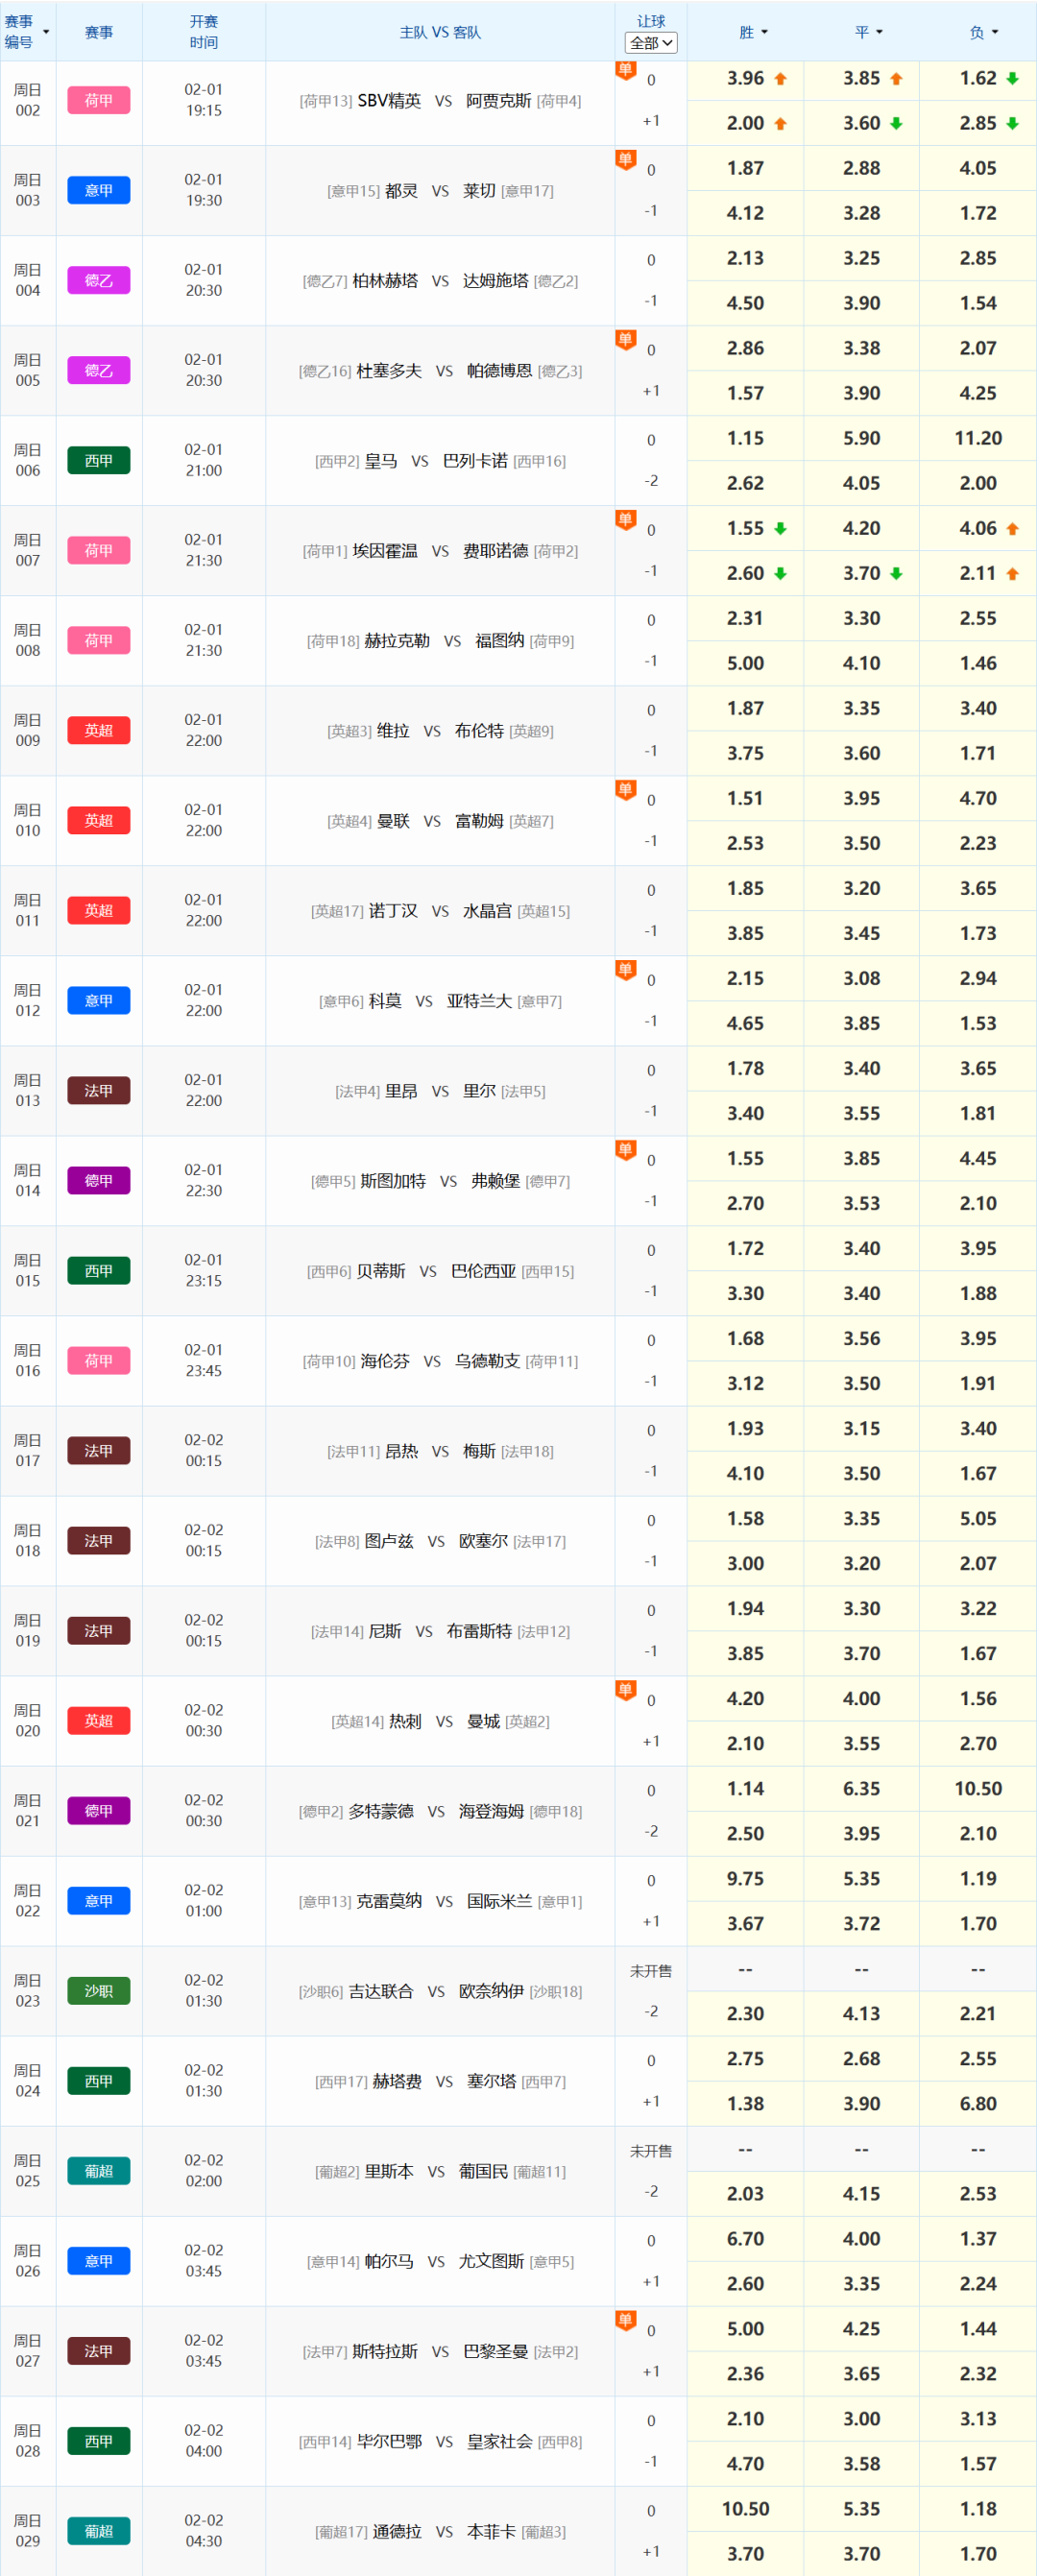Click the down arrow beside odds 3.70 in row 007
This screenshot has width=1037, height=2576.
pos(896,574)
